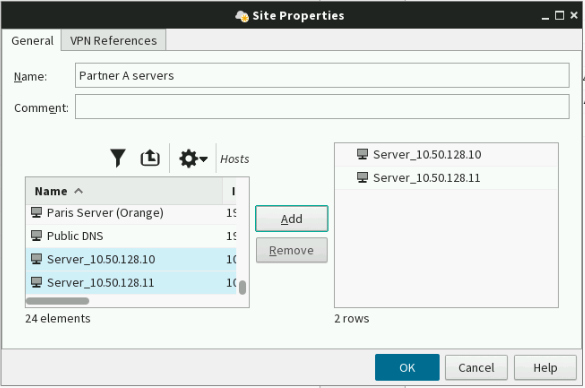Select Paris Server (Orange) row

(x=131, y=213)
